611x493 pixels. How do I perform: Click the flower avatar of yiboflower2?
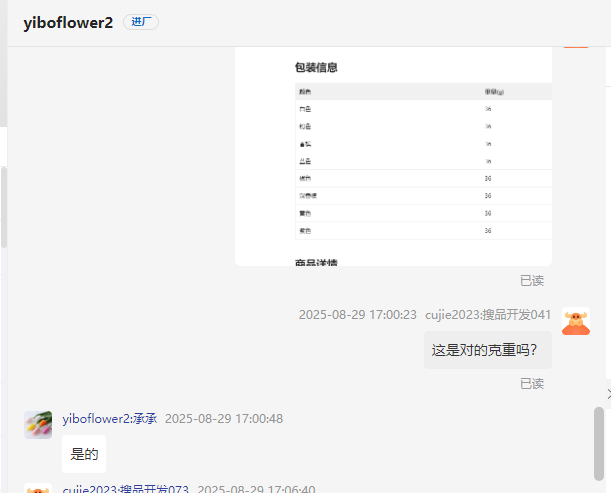[38, 424]
